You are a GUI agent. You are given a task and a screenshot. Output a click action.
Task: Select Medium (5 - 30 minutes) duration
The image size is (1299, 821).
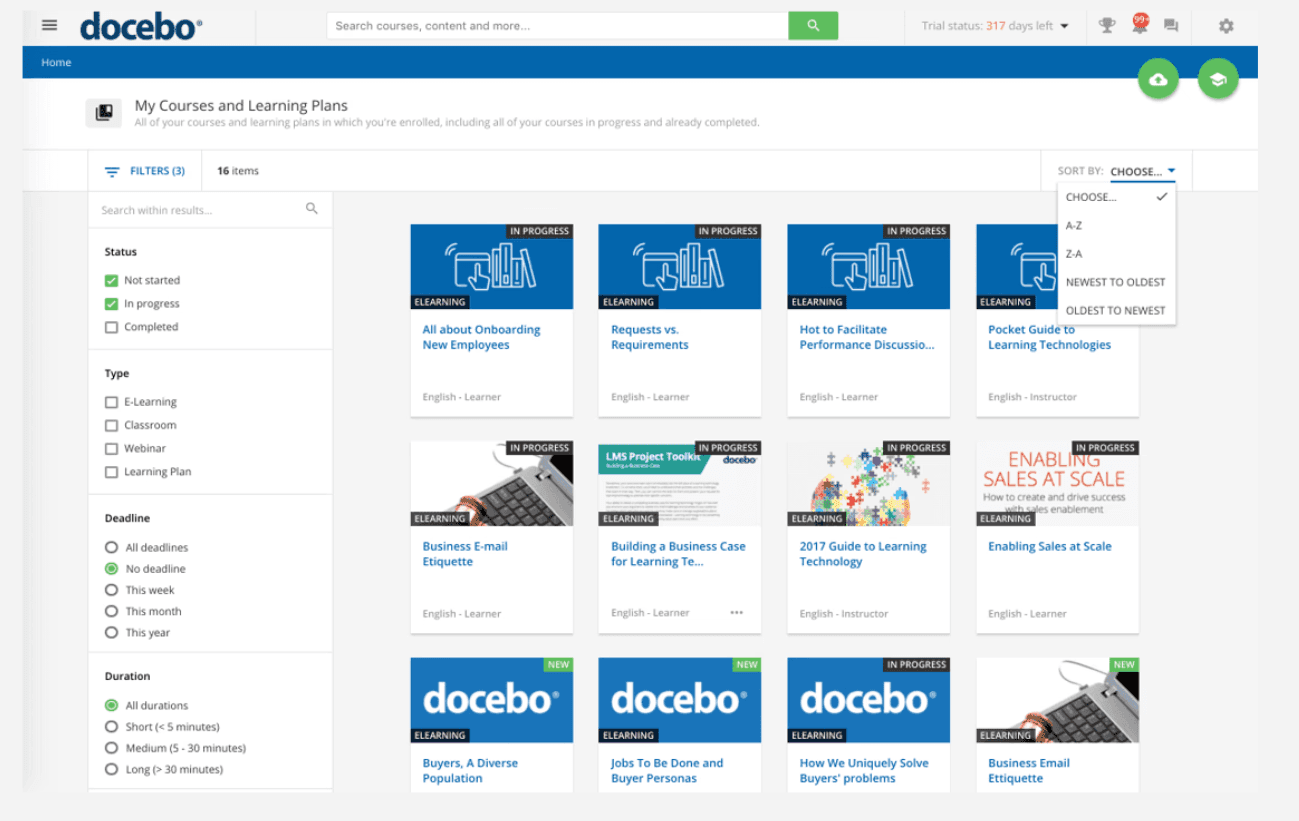click(111, 748)
